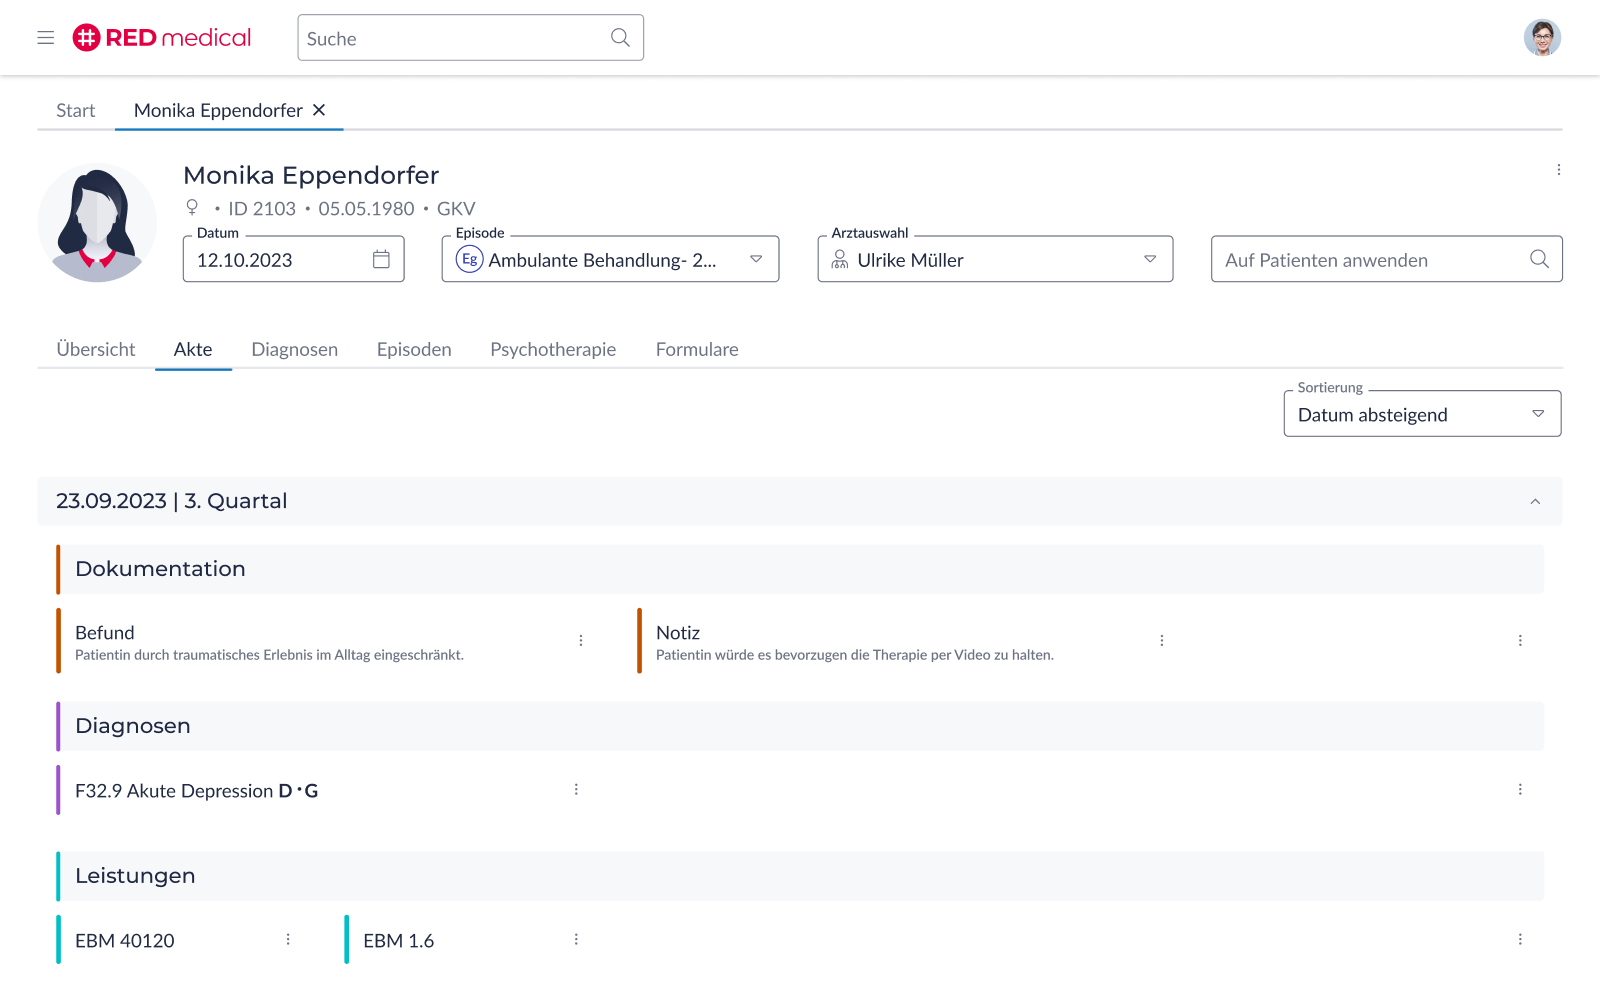Screen dimensions: 1600x1001
Task: Select the Akte tab
Action: [193, 349]
